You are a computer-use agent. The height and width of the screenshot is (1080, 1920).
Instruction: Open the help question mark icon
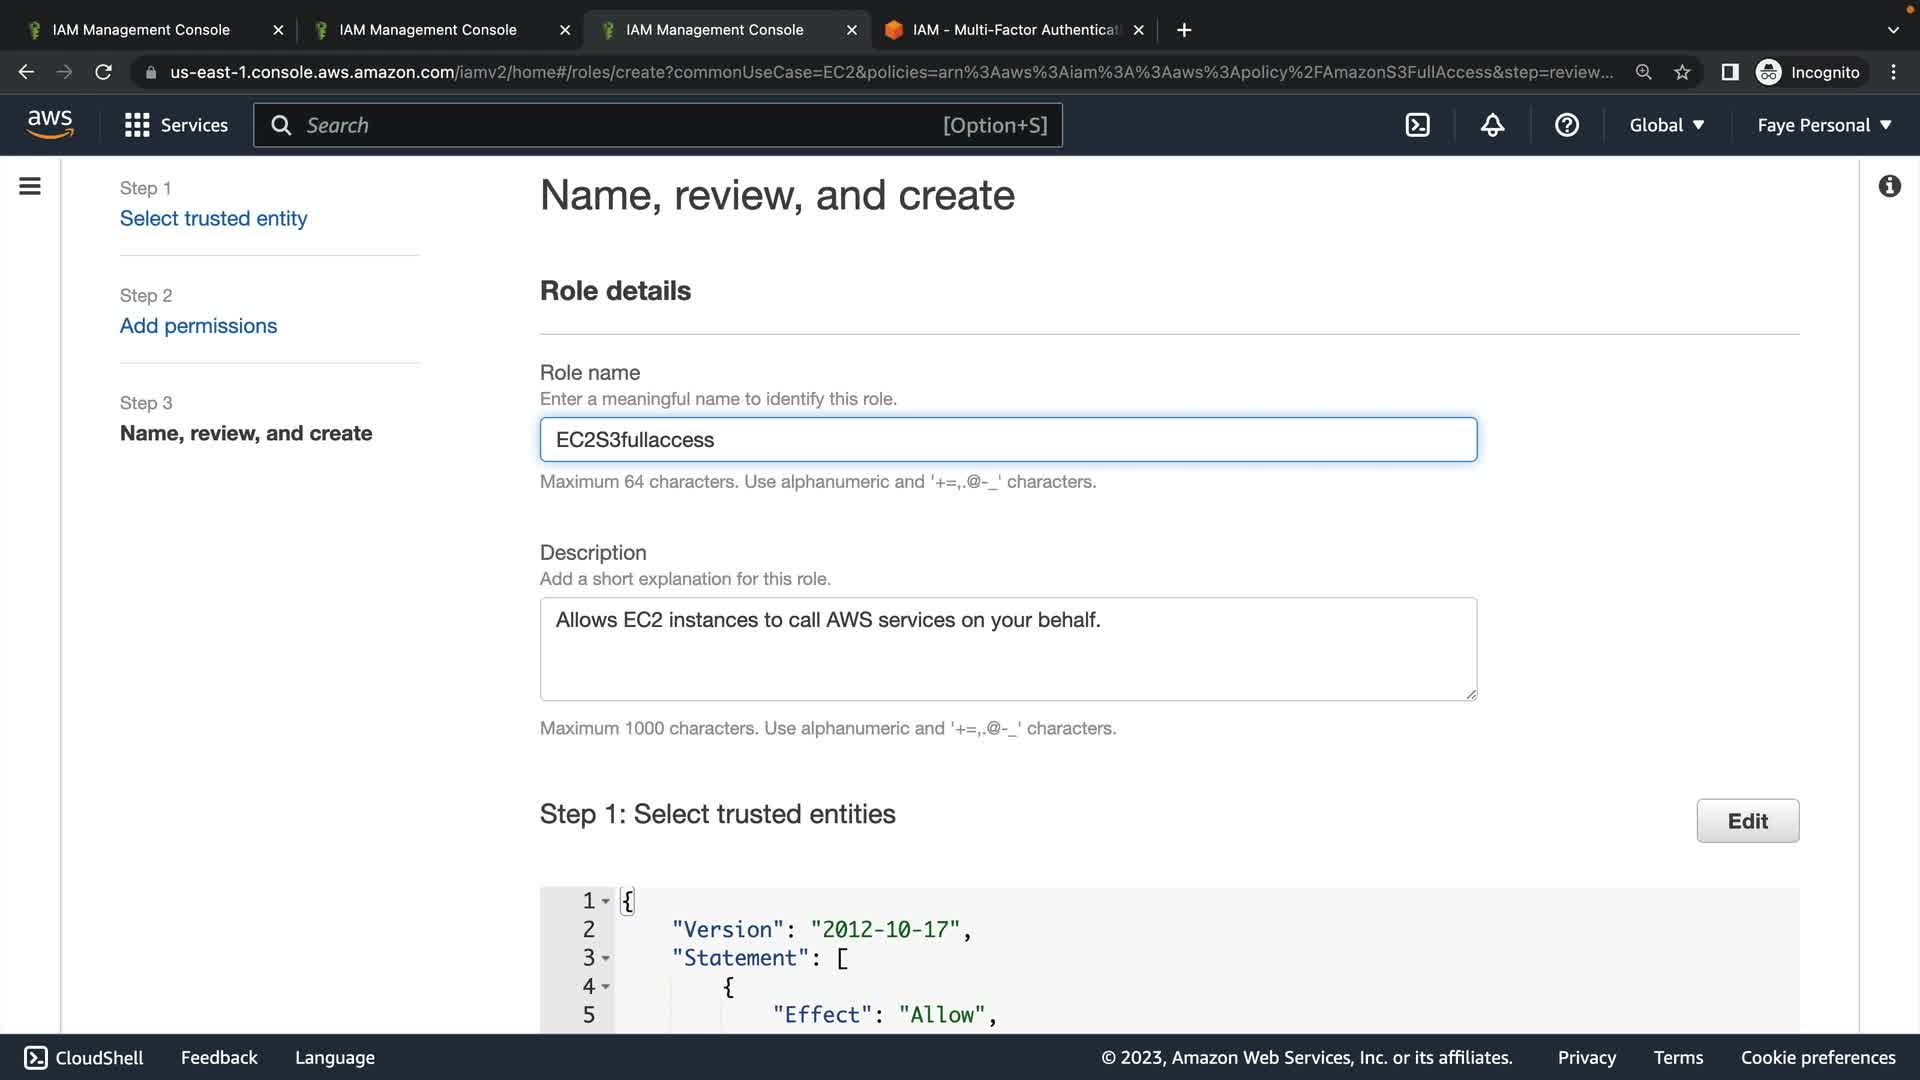tap(1566, 125)
